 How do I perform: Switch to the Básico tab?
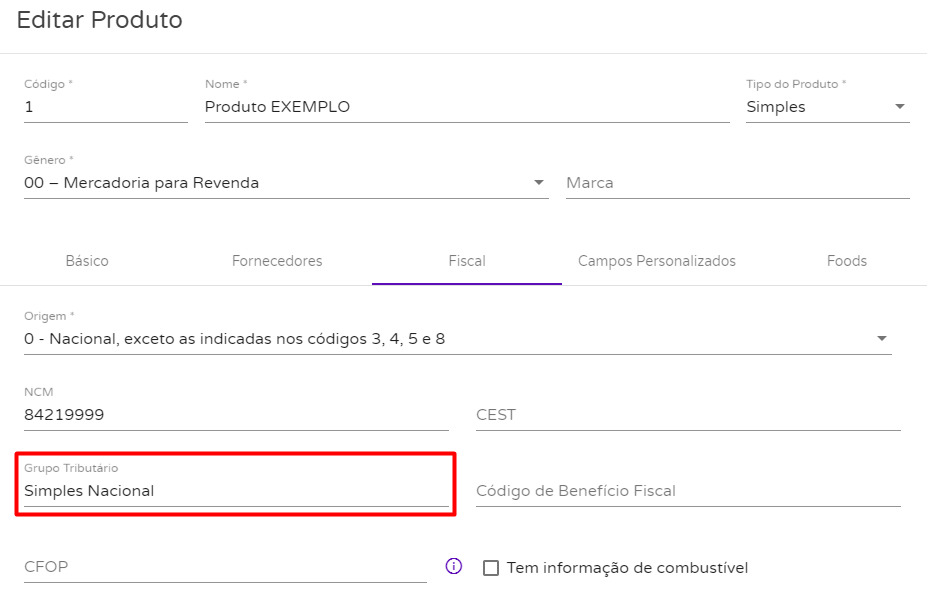click(87, 261)
